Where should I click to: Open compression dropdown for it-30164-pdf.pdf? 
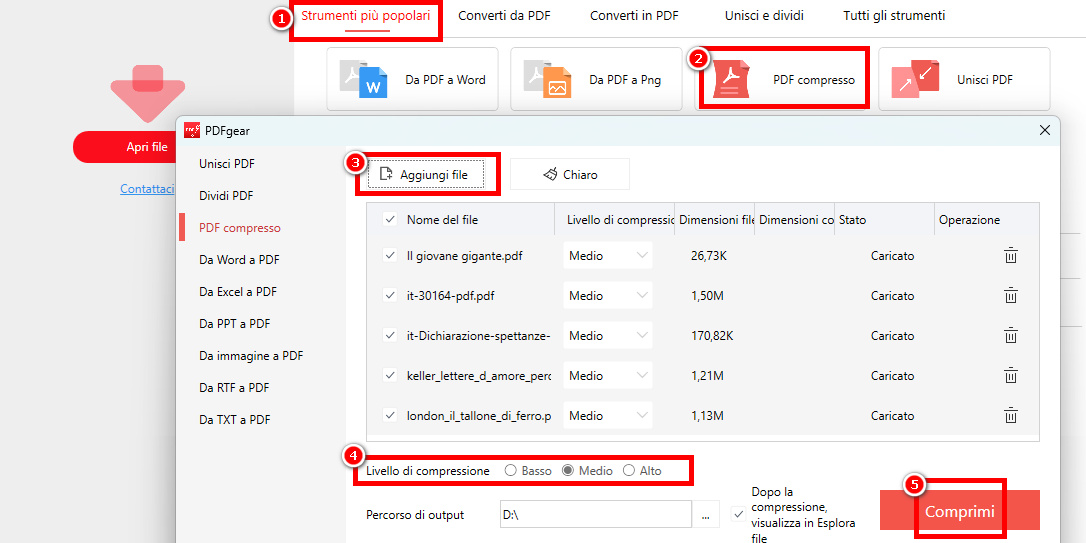tap(607, 296)
